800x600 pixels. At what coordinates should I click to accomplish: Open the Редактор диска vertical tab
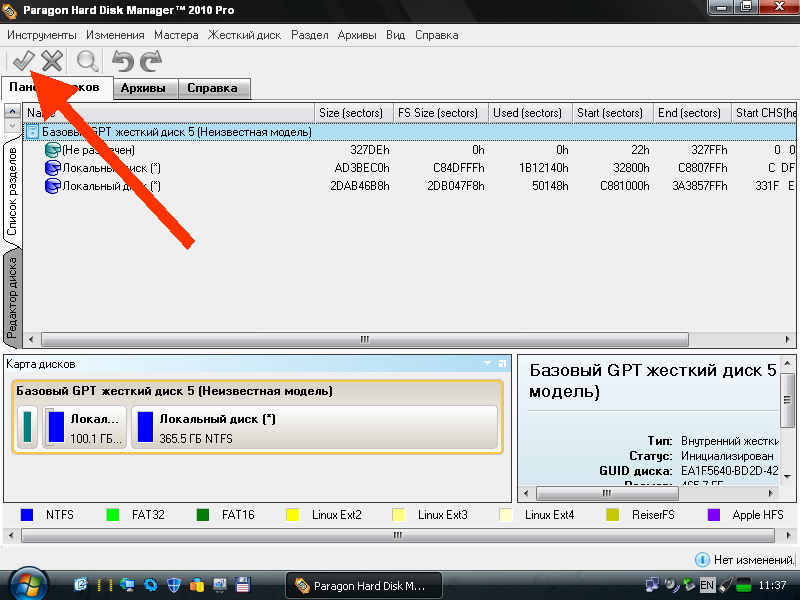click(x=12, y=295)
